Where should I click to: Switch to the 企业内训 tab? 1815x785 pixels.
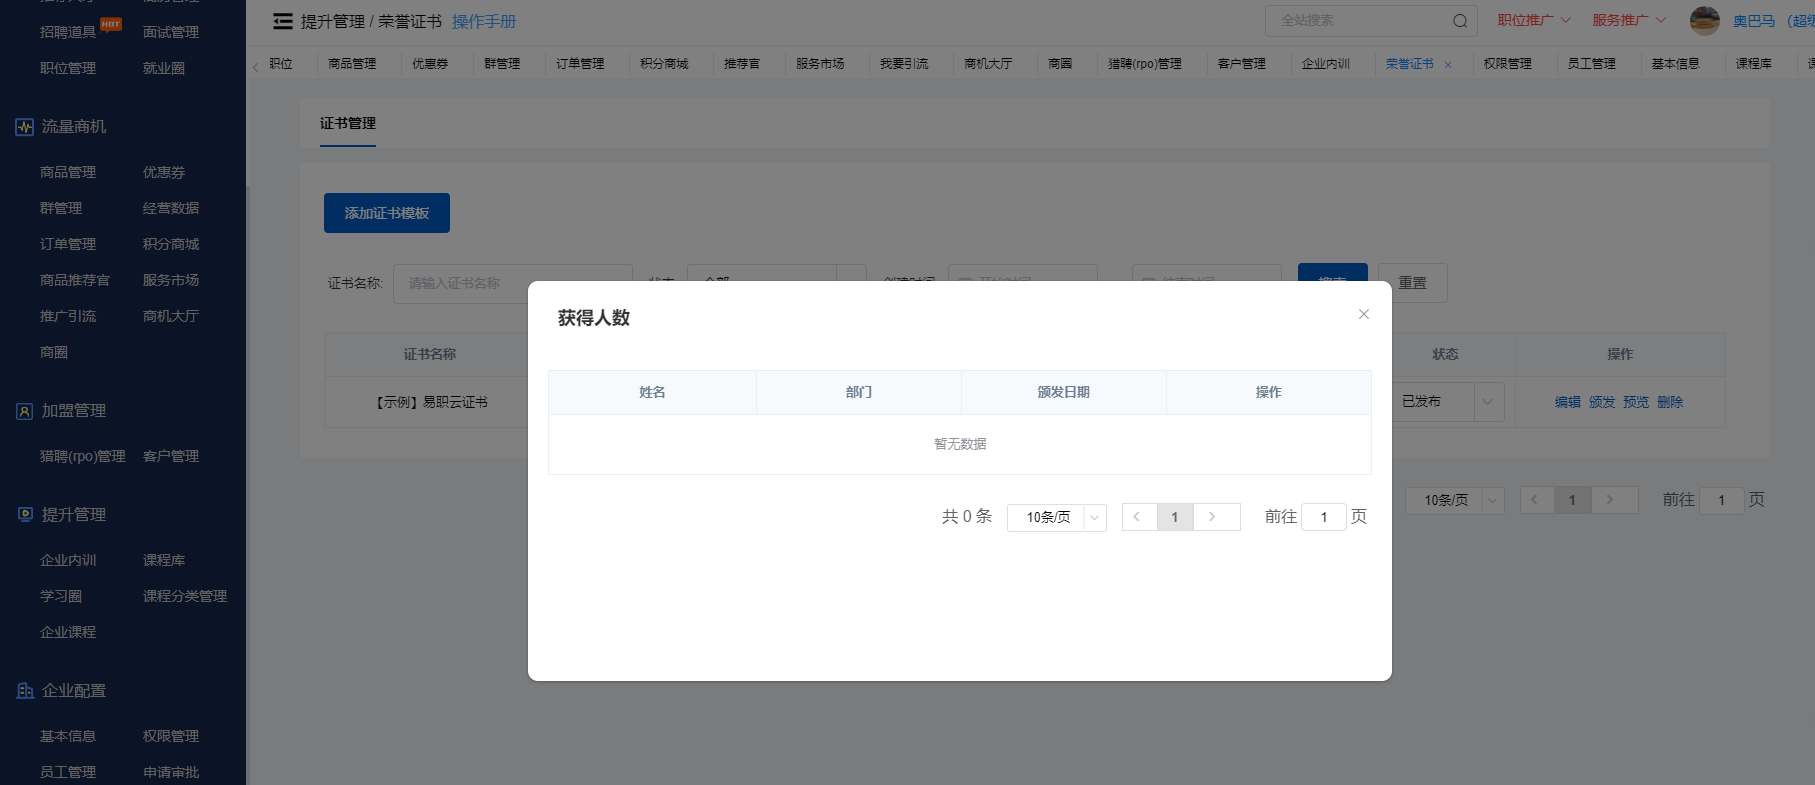[x=1325, y=64]
